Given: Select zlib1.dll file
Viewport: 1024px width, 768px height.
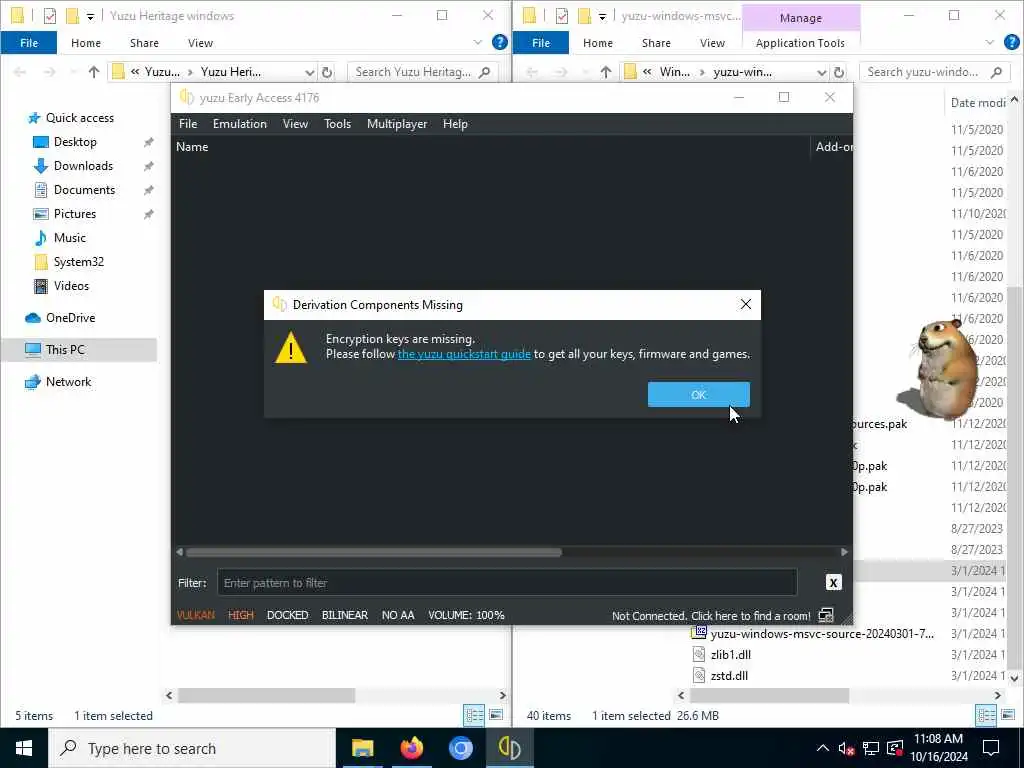Looking at the screenshot, I should click(730, 654).
